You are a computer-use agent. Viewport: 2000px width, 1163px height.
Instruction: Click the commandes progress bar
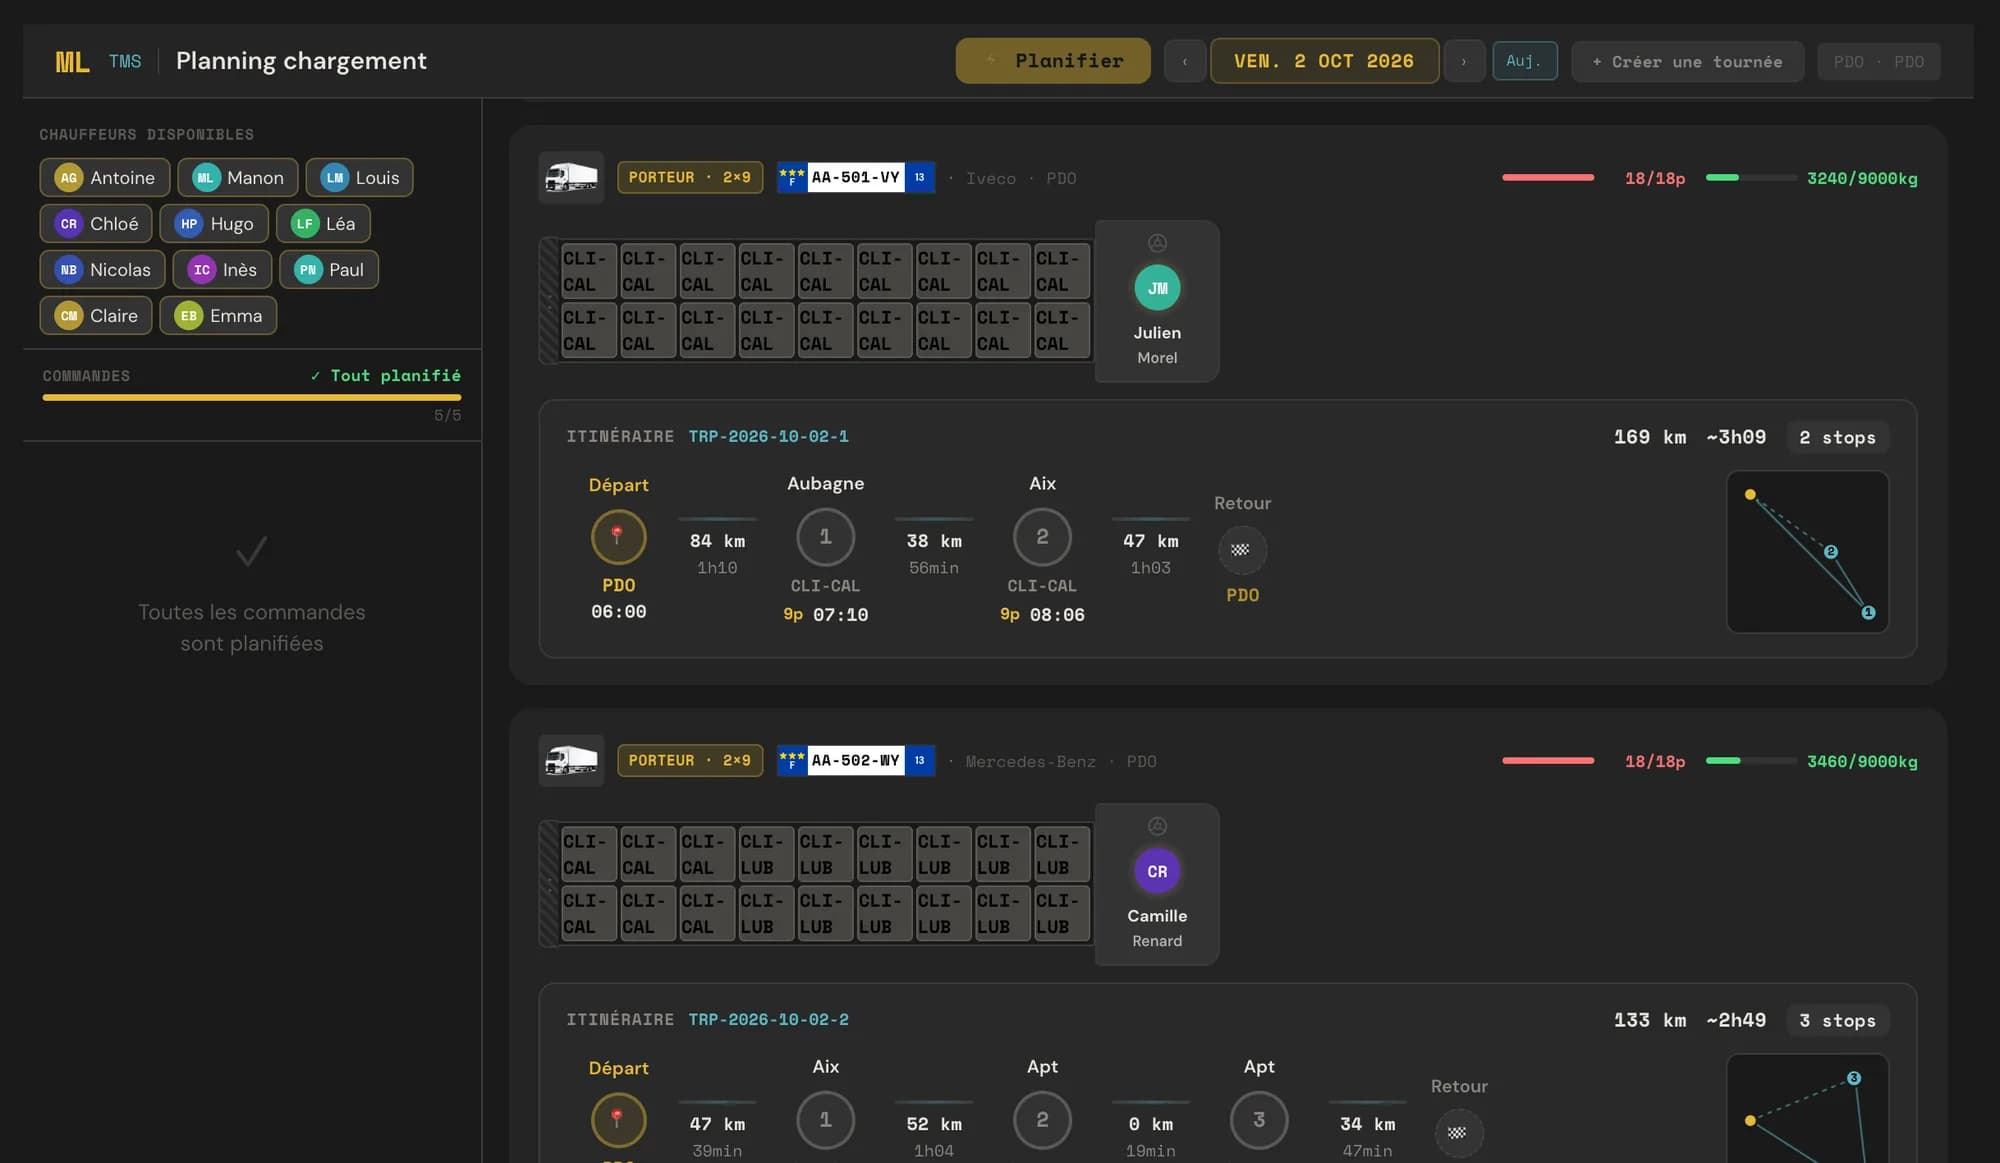coord(252,397)
